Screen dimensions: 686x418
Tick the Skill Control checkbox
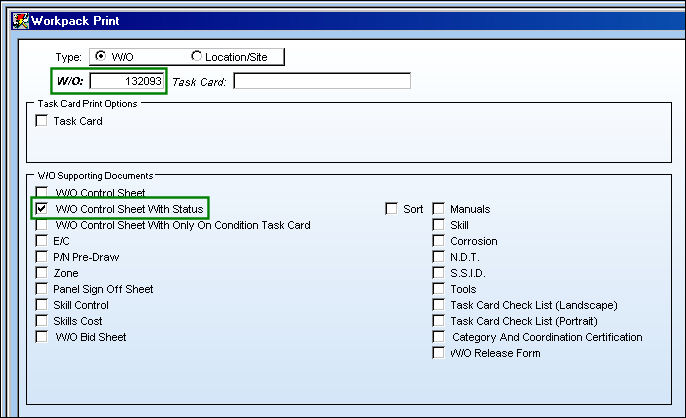pyautogui.click(x=41, y=305)
